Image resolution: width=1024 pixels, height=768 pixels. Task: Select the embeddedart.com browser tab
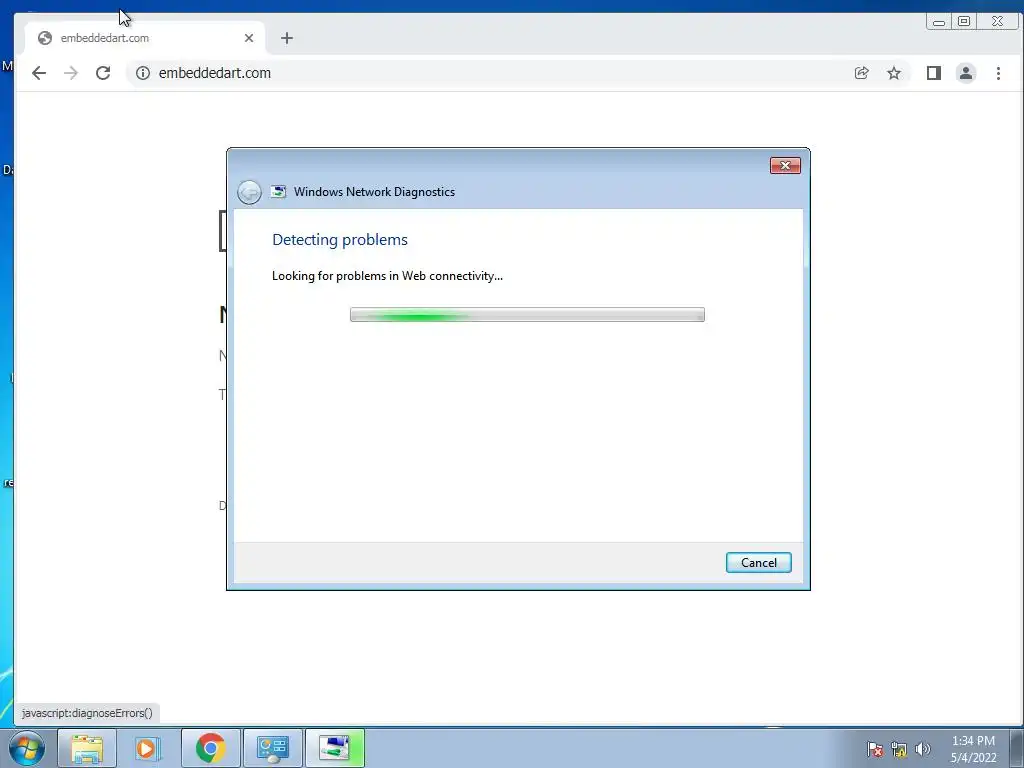point(145,38)
